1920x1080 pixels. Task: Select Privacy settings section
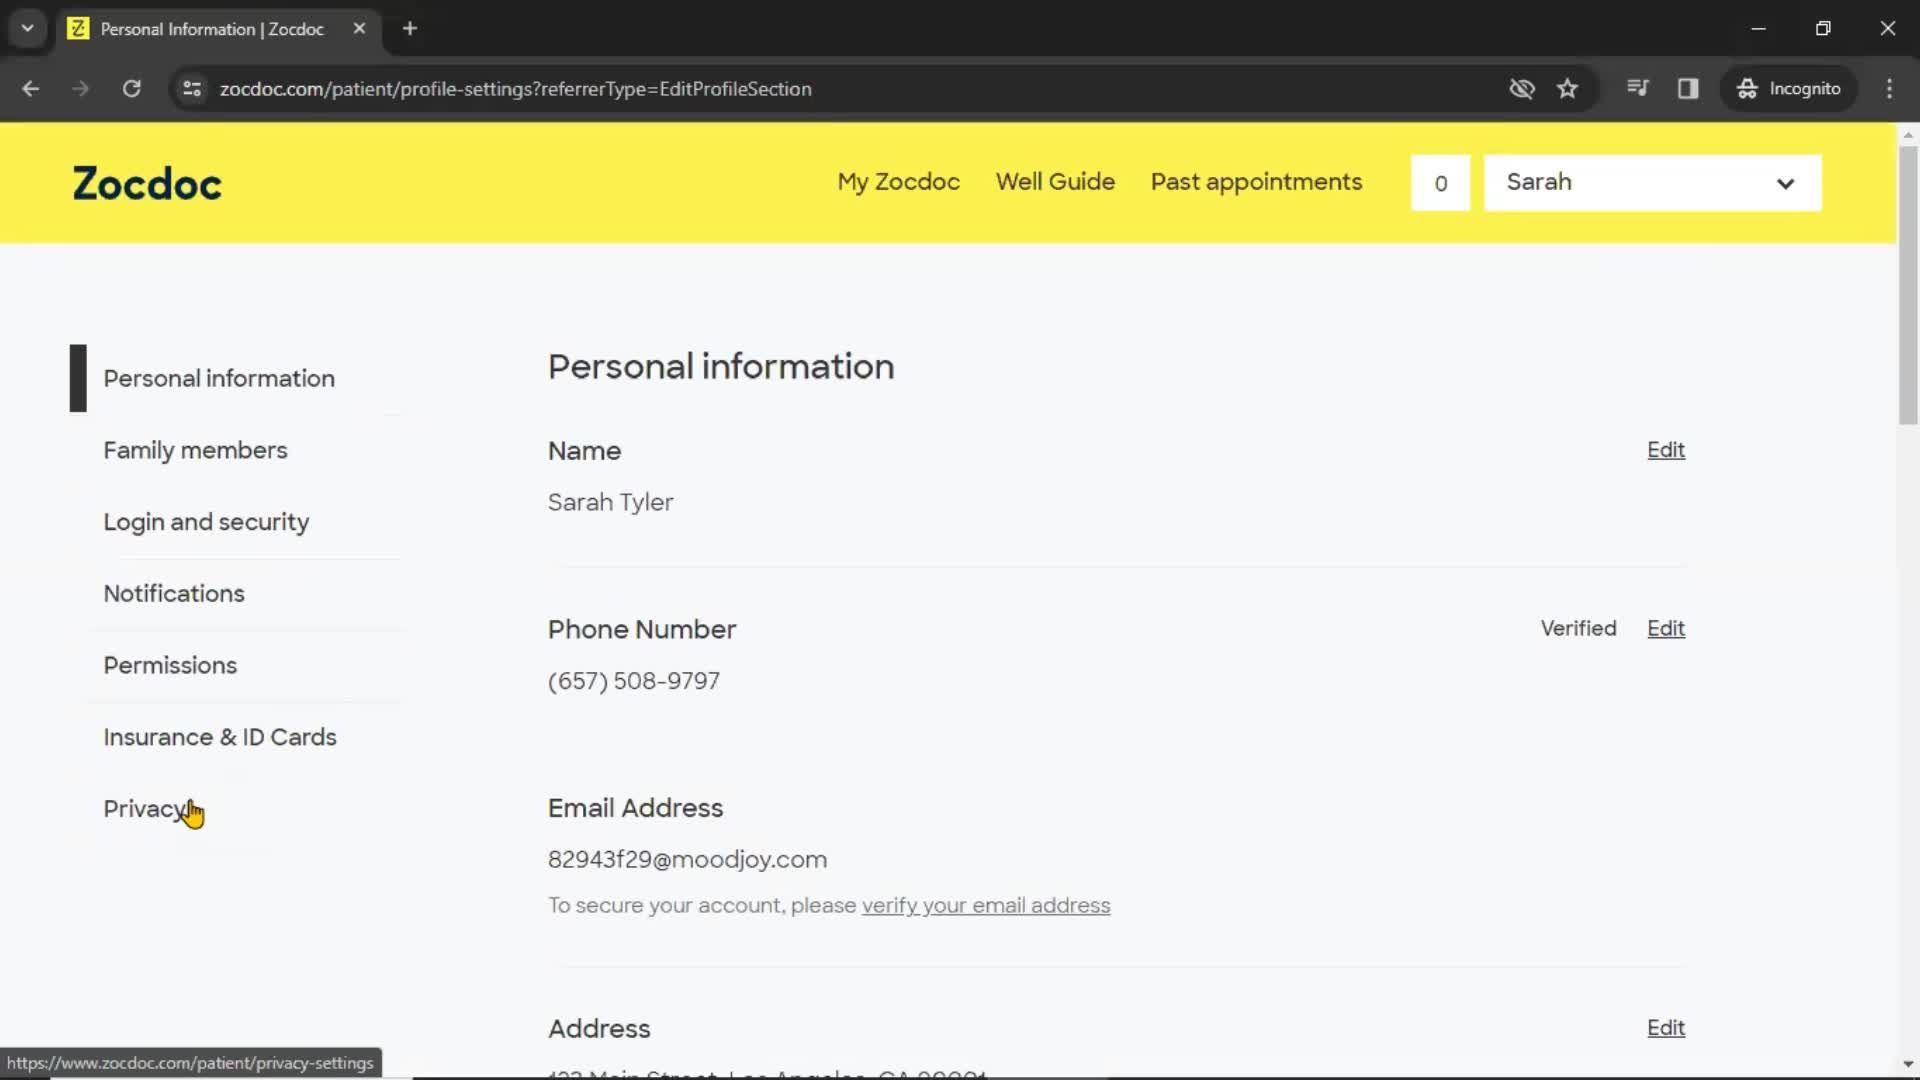click(146, 808)
